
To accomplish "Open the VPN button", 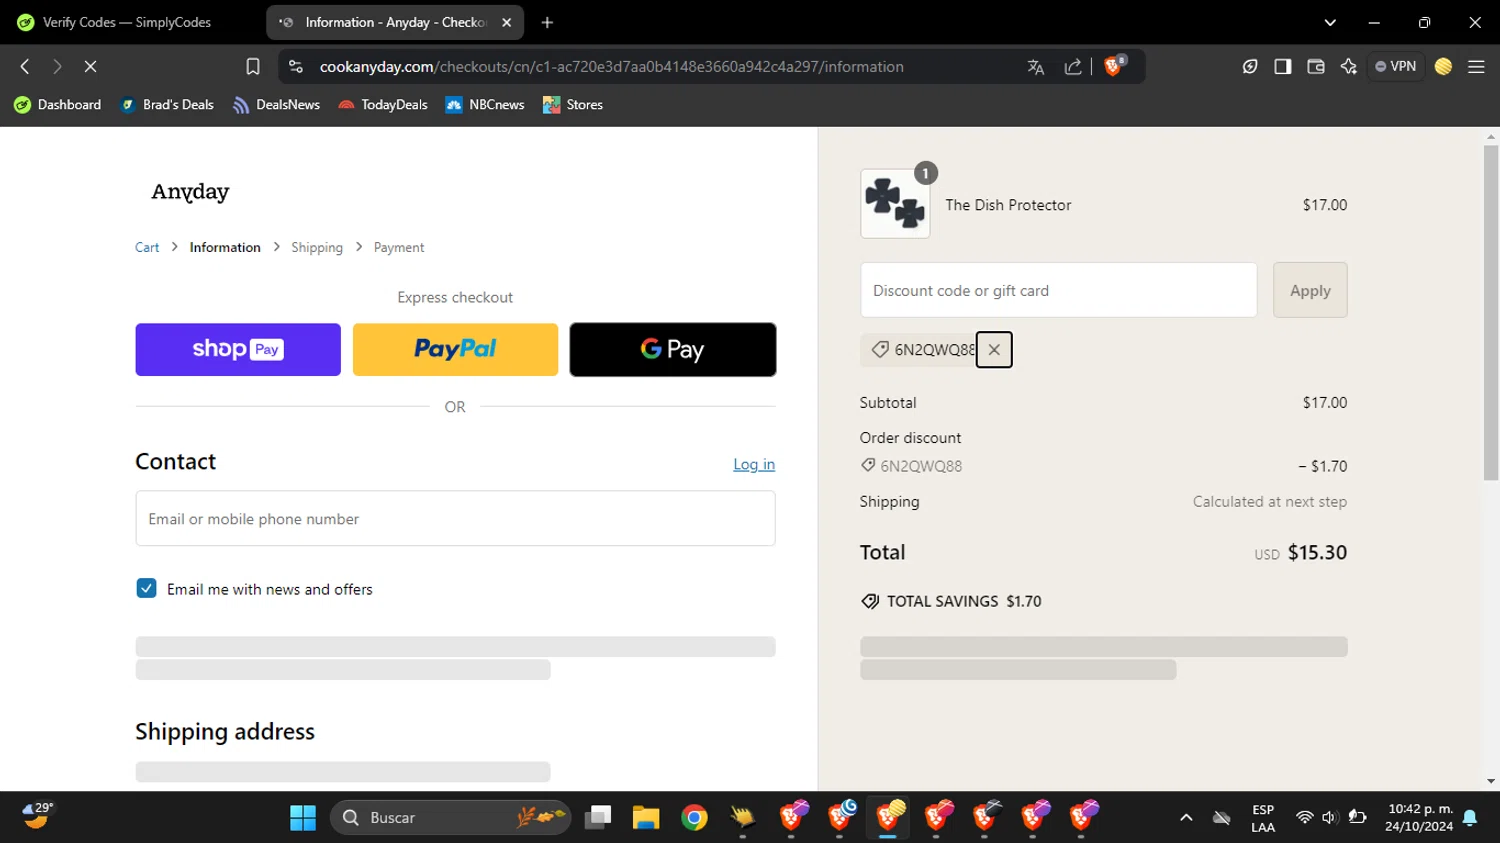I will [x=1396, y=66].
